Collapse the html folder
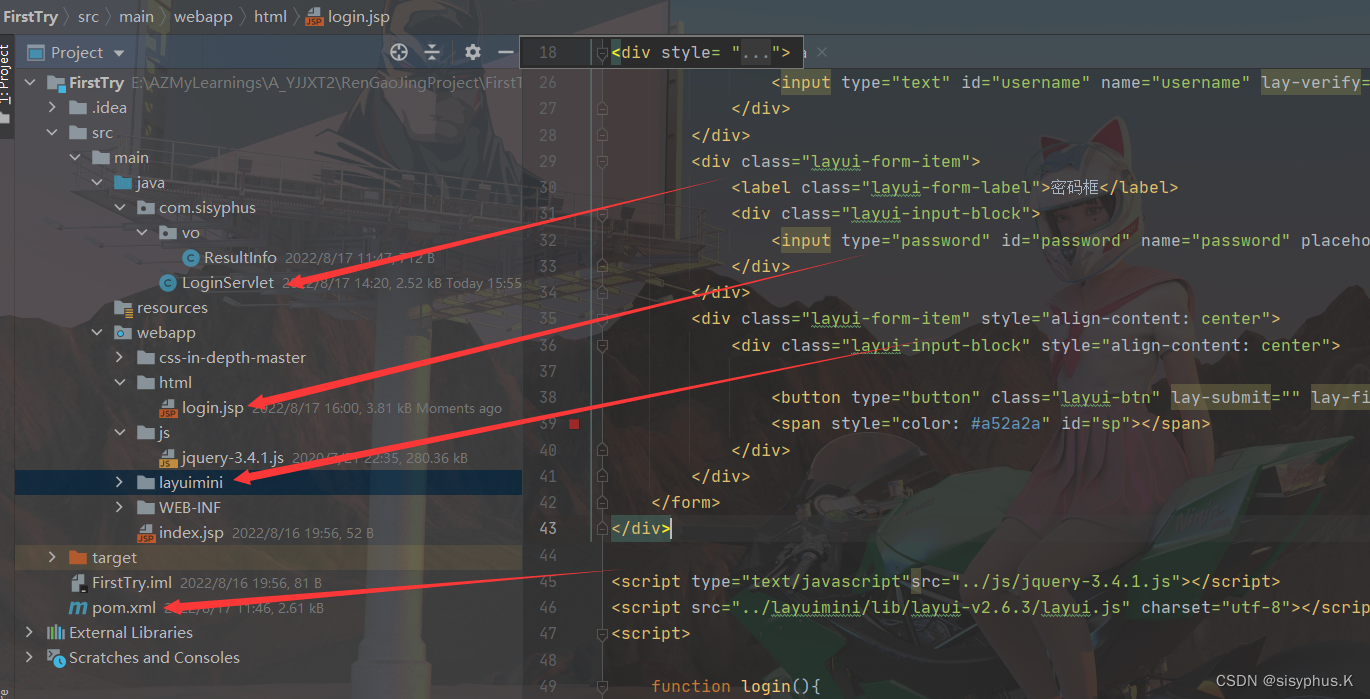Screen dimensions: 1370x699 [119, 383]
